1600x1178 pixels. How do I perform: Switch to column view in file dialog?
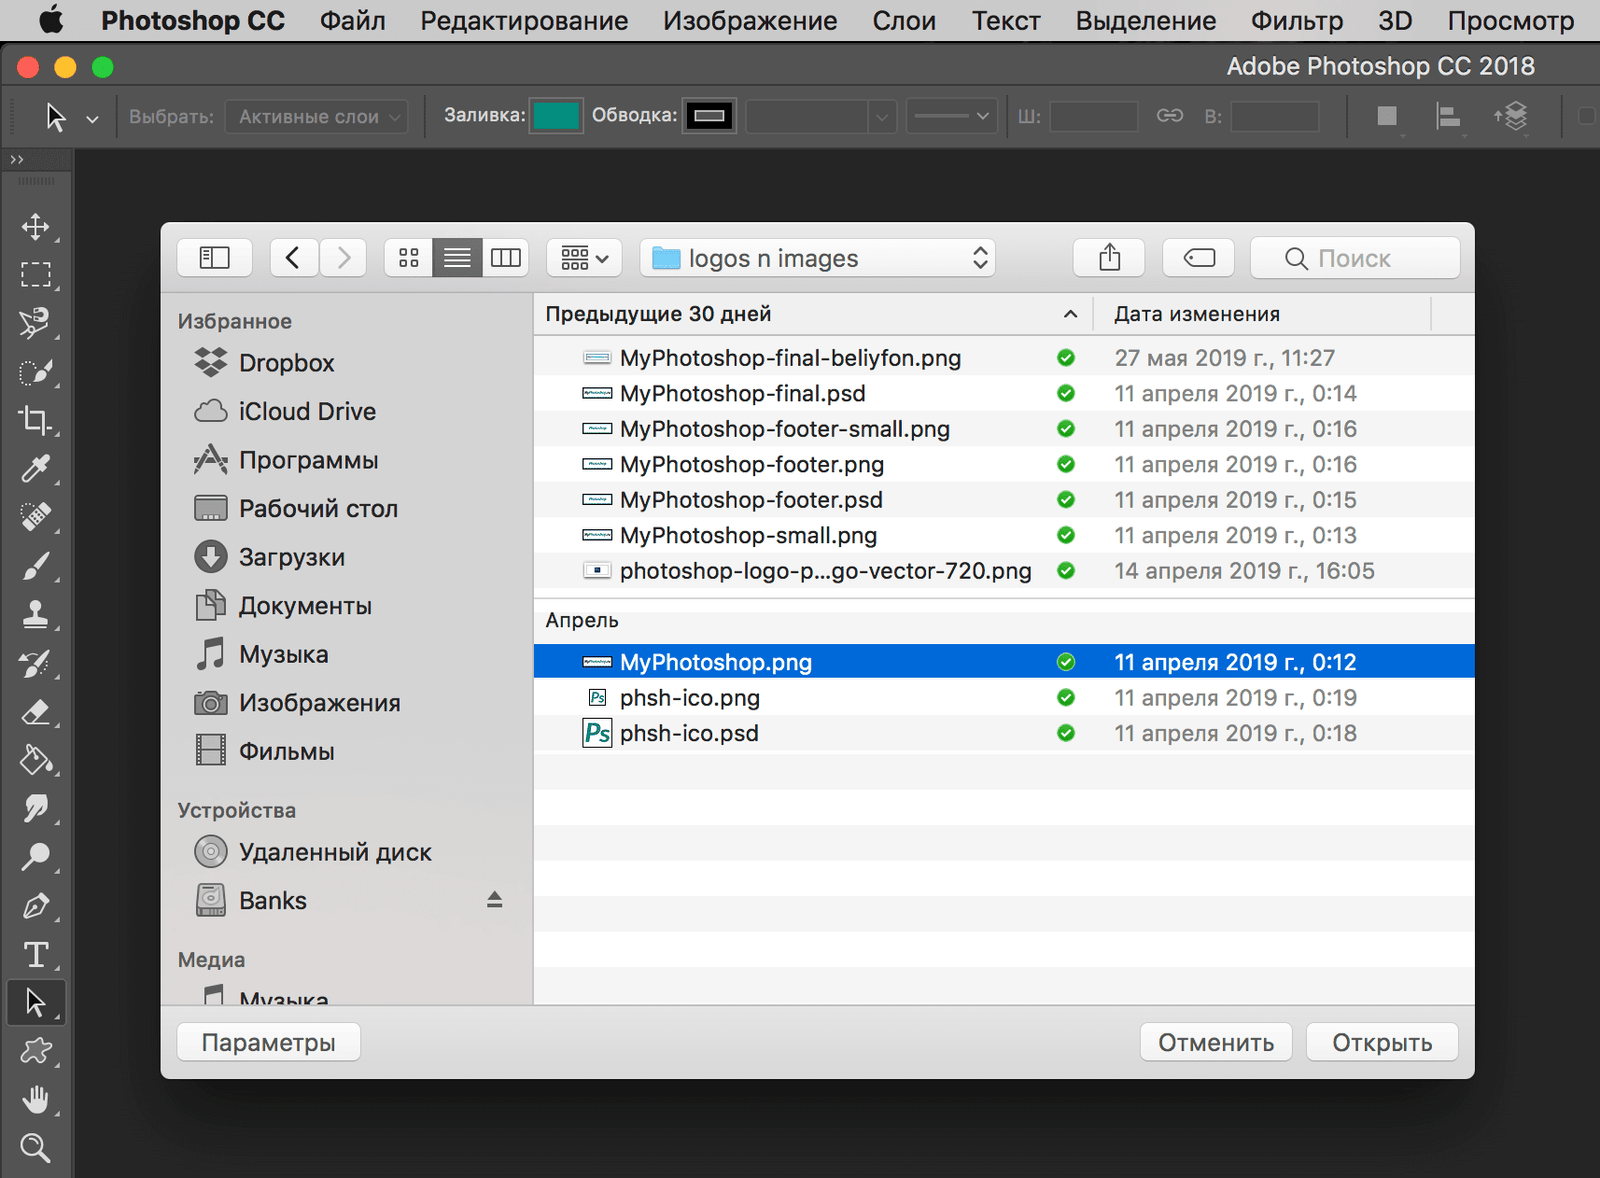(506, 258)
